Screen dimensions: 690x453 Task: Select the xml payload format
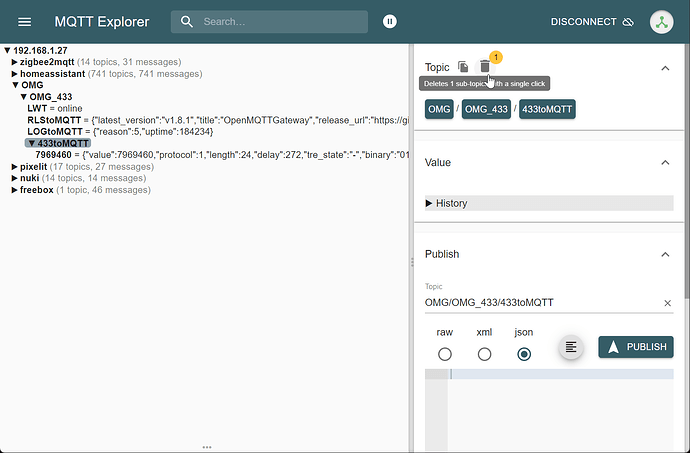click(484, 354)
